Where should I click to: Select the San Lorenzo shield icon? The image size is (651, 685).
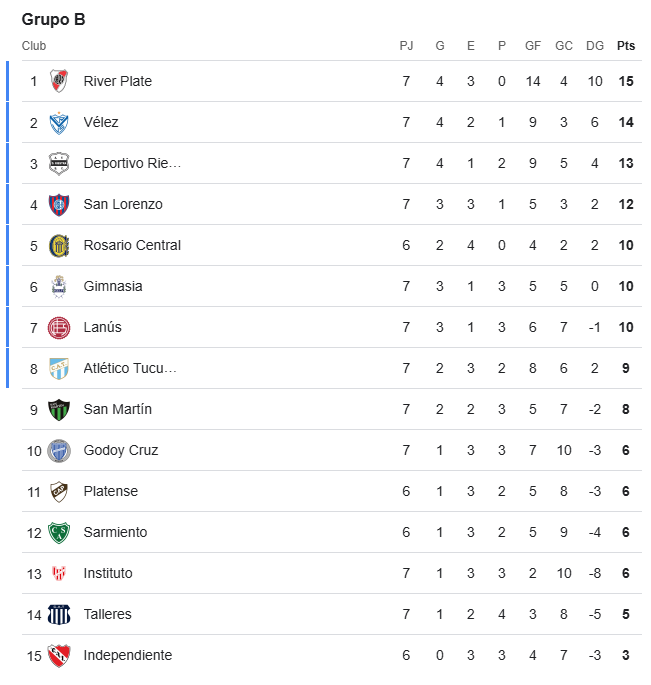pos(59,205)
